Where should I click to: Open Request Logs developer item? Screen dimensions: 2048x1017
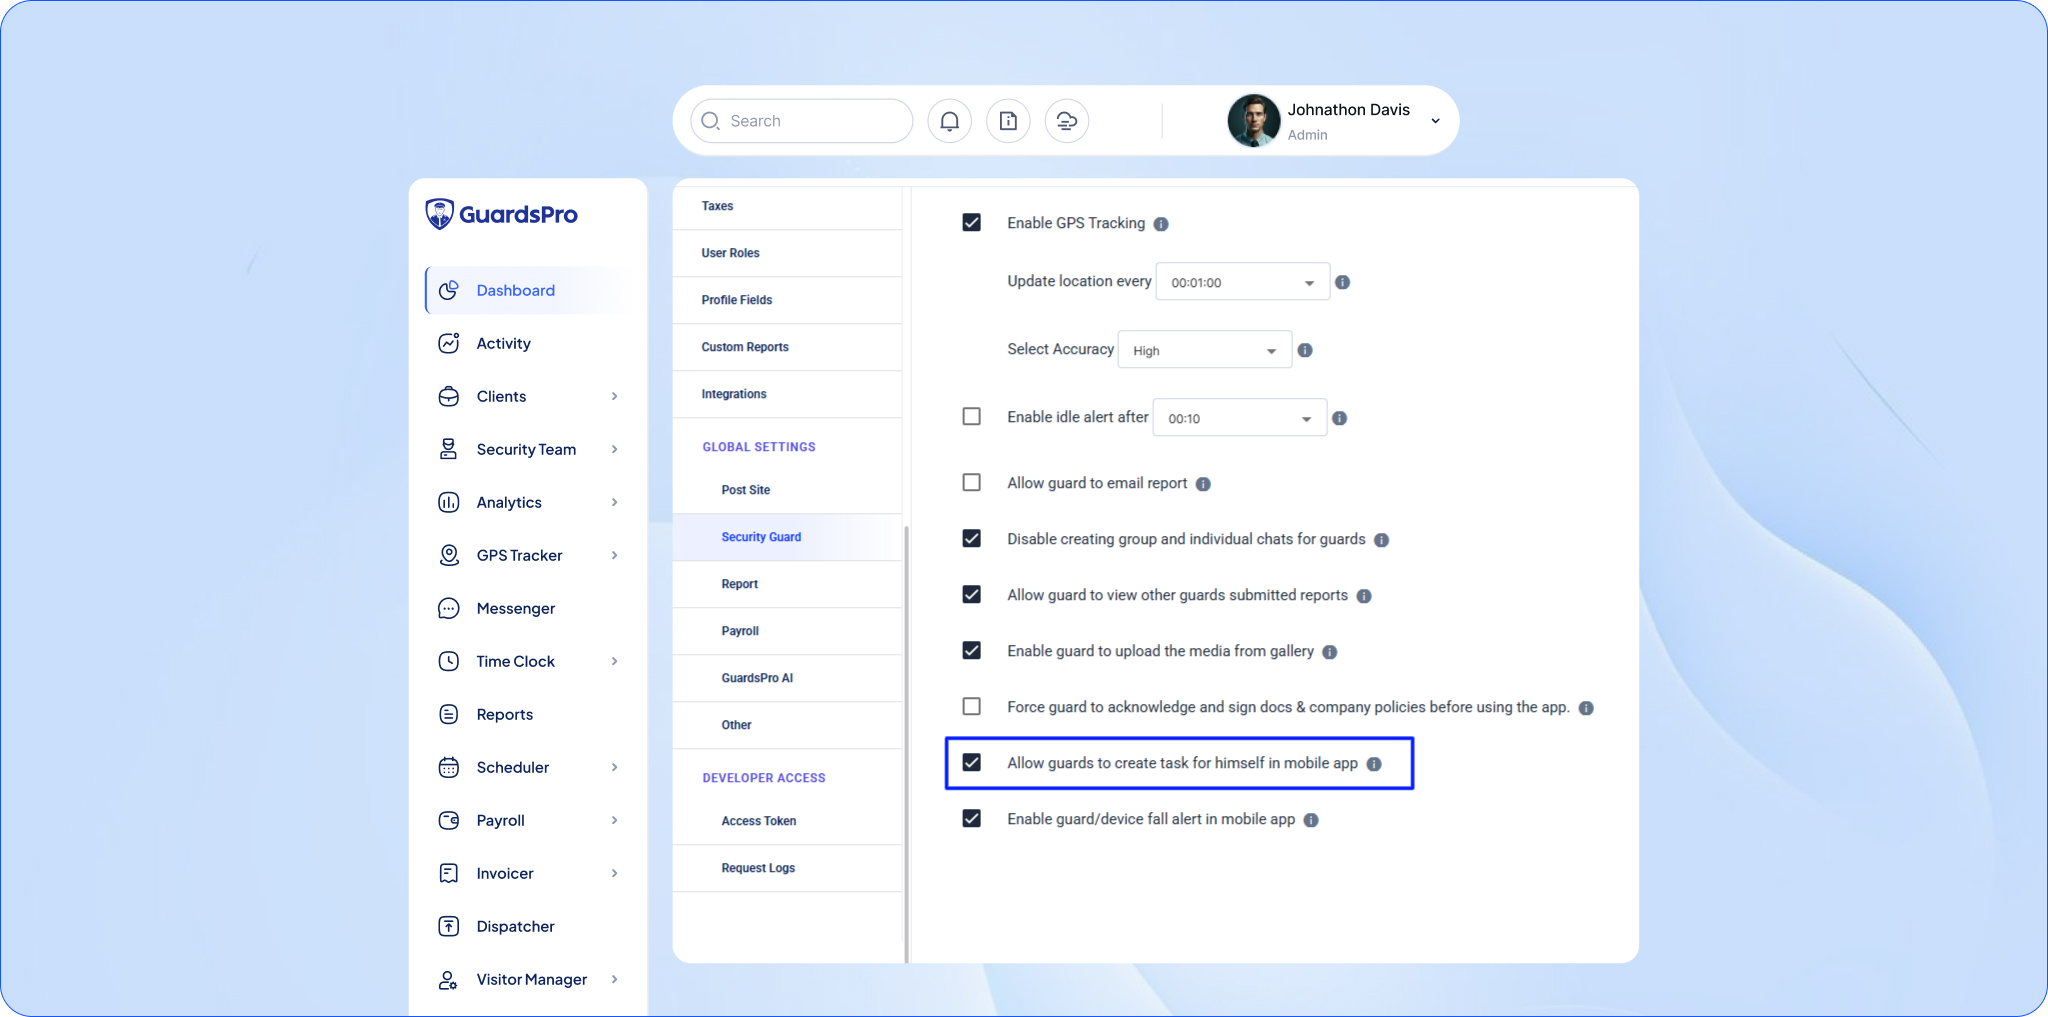pyautogui.click(x=788, y=868)
